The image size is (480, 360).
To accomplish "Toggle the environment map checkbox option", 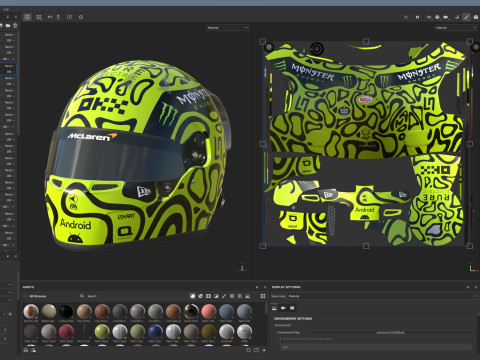I will click(279, 339).
